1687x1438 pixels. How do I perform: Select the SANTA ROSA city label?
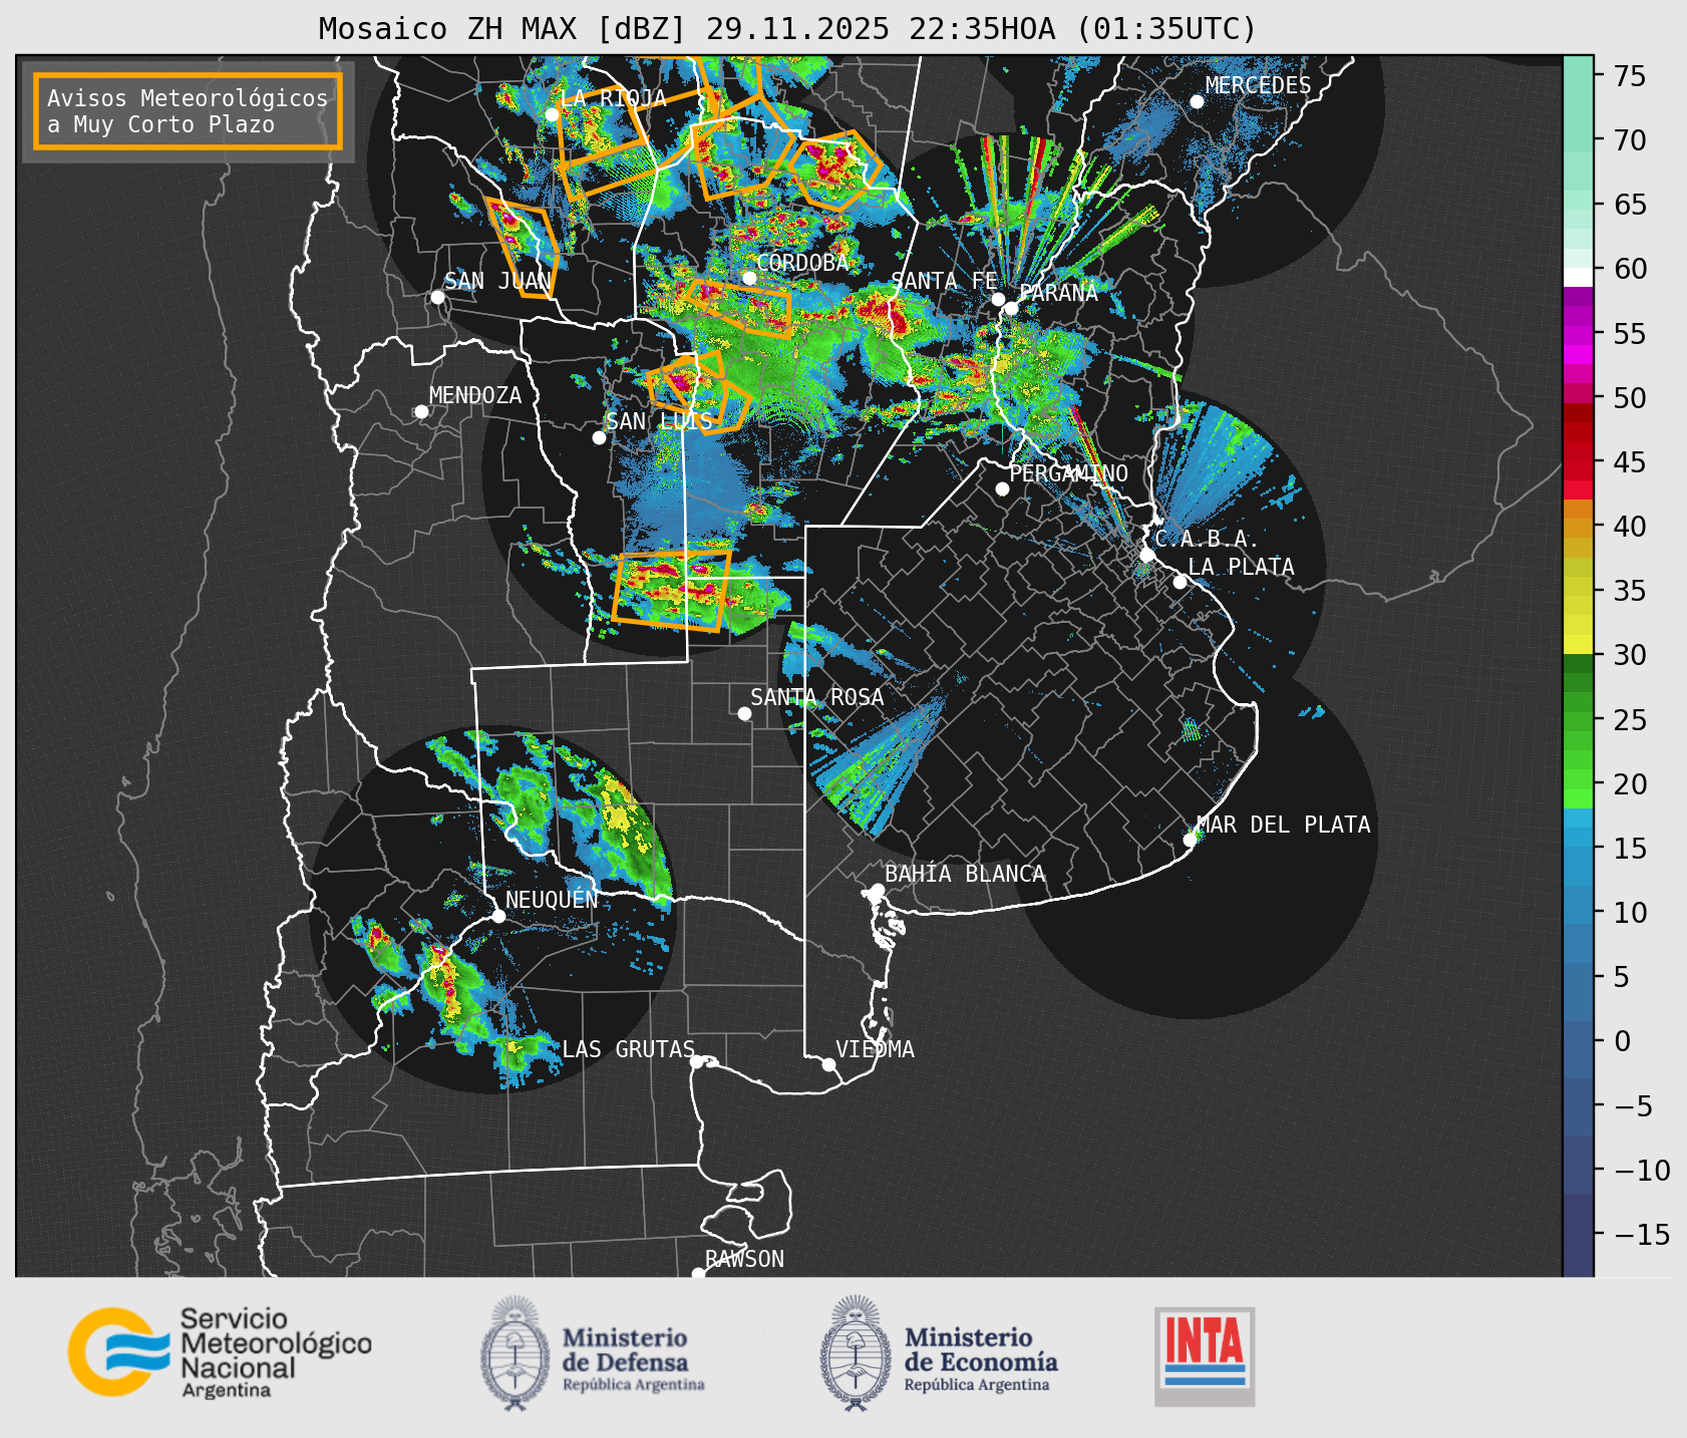817,697
